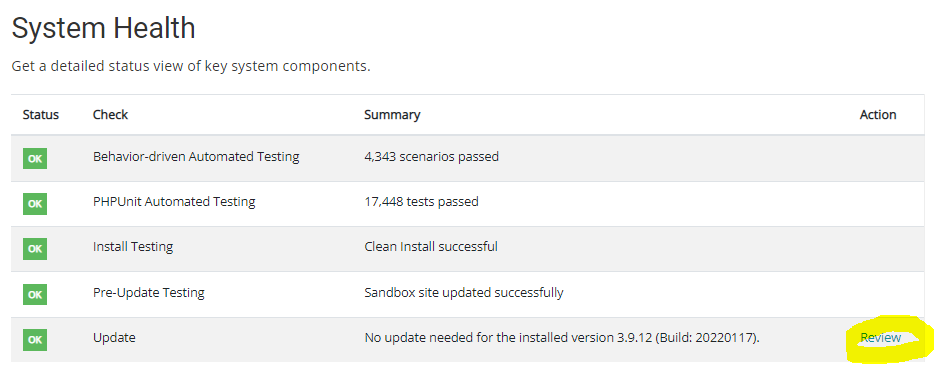The height and width of the screenshot is (376, 934).
Task: Click the OK badge for PHPUnit Automated Testing
Action: (35, 204)
